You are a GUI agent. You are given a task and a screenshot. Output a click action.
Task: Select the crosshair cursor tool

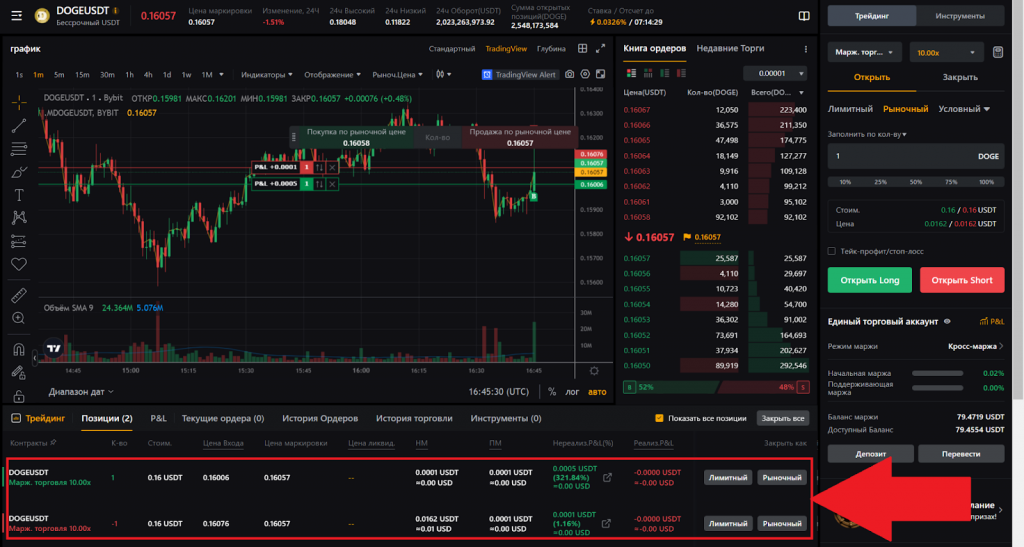(x=19, y=102)
